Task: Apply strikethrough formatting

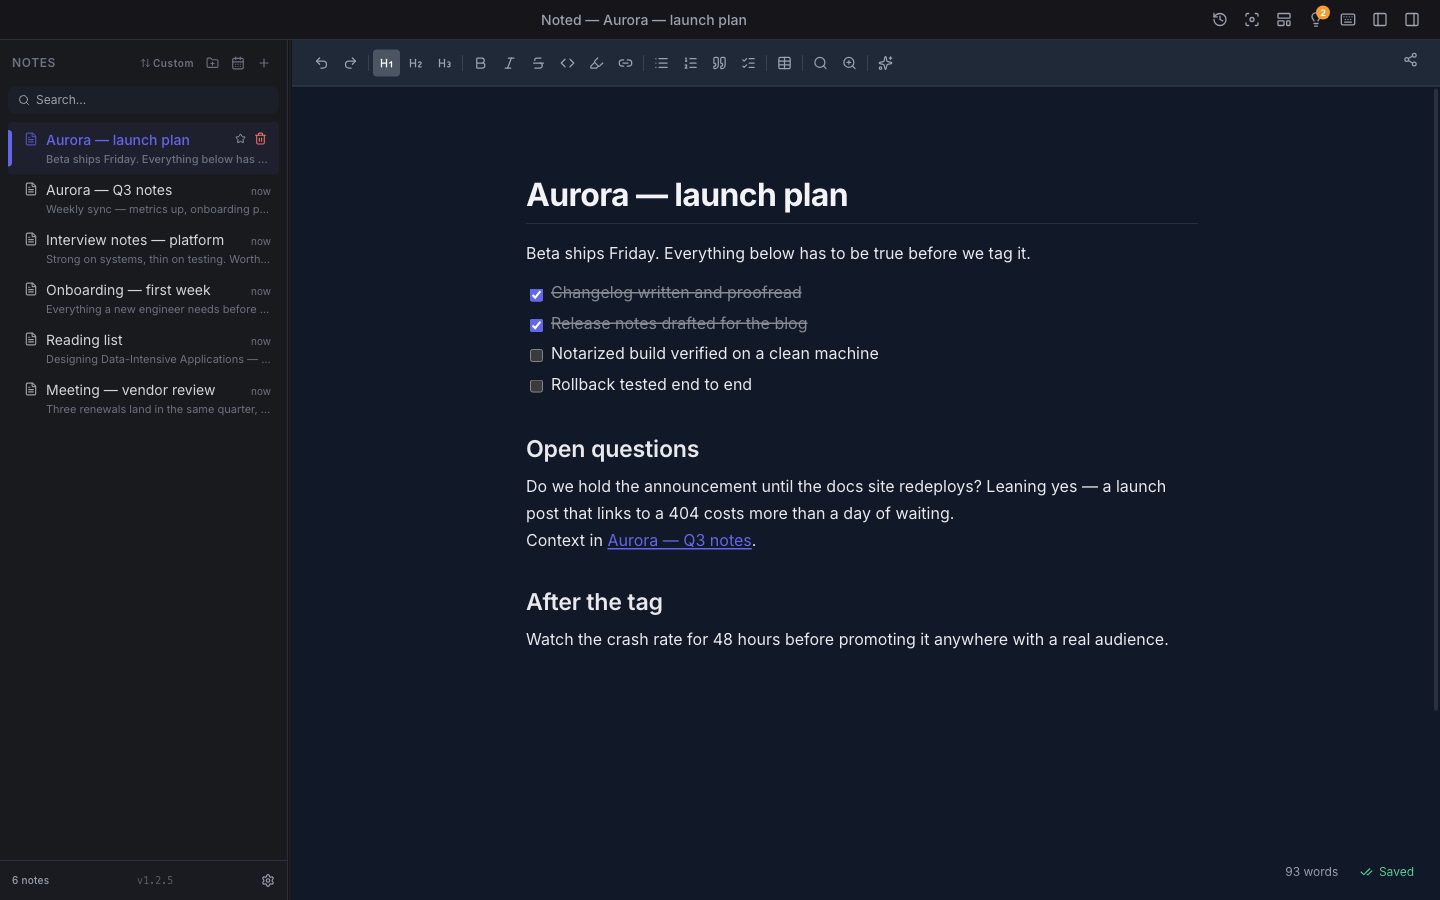Action: coord(538,63)
